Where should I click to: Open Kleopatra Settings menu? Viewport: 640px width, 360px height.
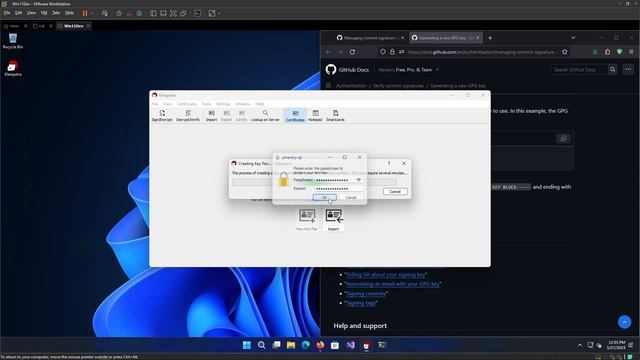coord(223,104)
